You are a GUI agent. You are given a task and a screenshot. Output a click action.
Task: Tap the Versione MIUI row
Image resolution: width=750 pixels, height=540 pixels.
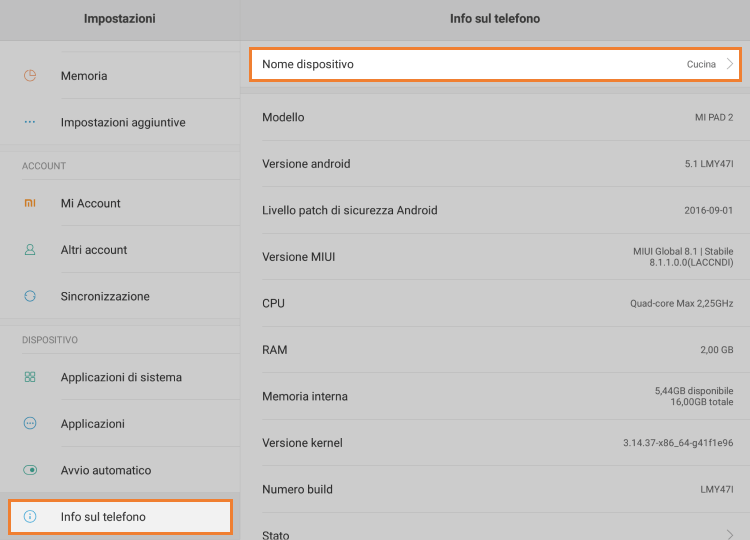(x=495, y=257)
